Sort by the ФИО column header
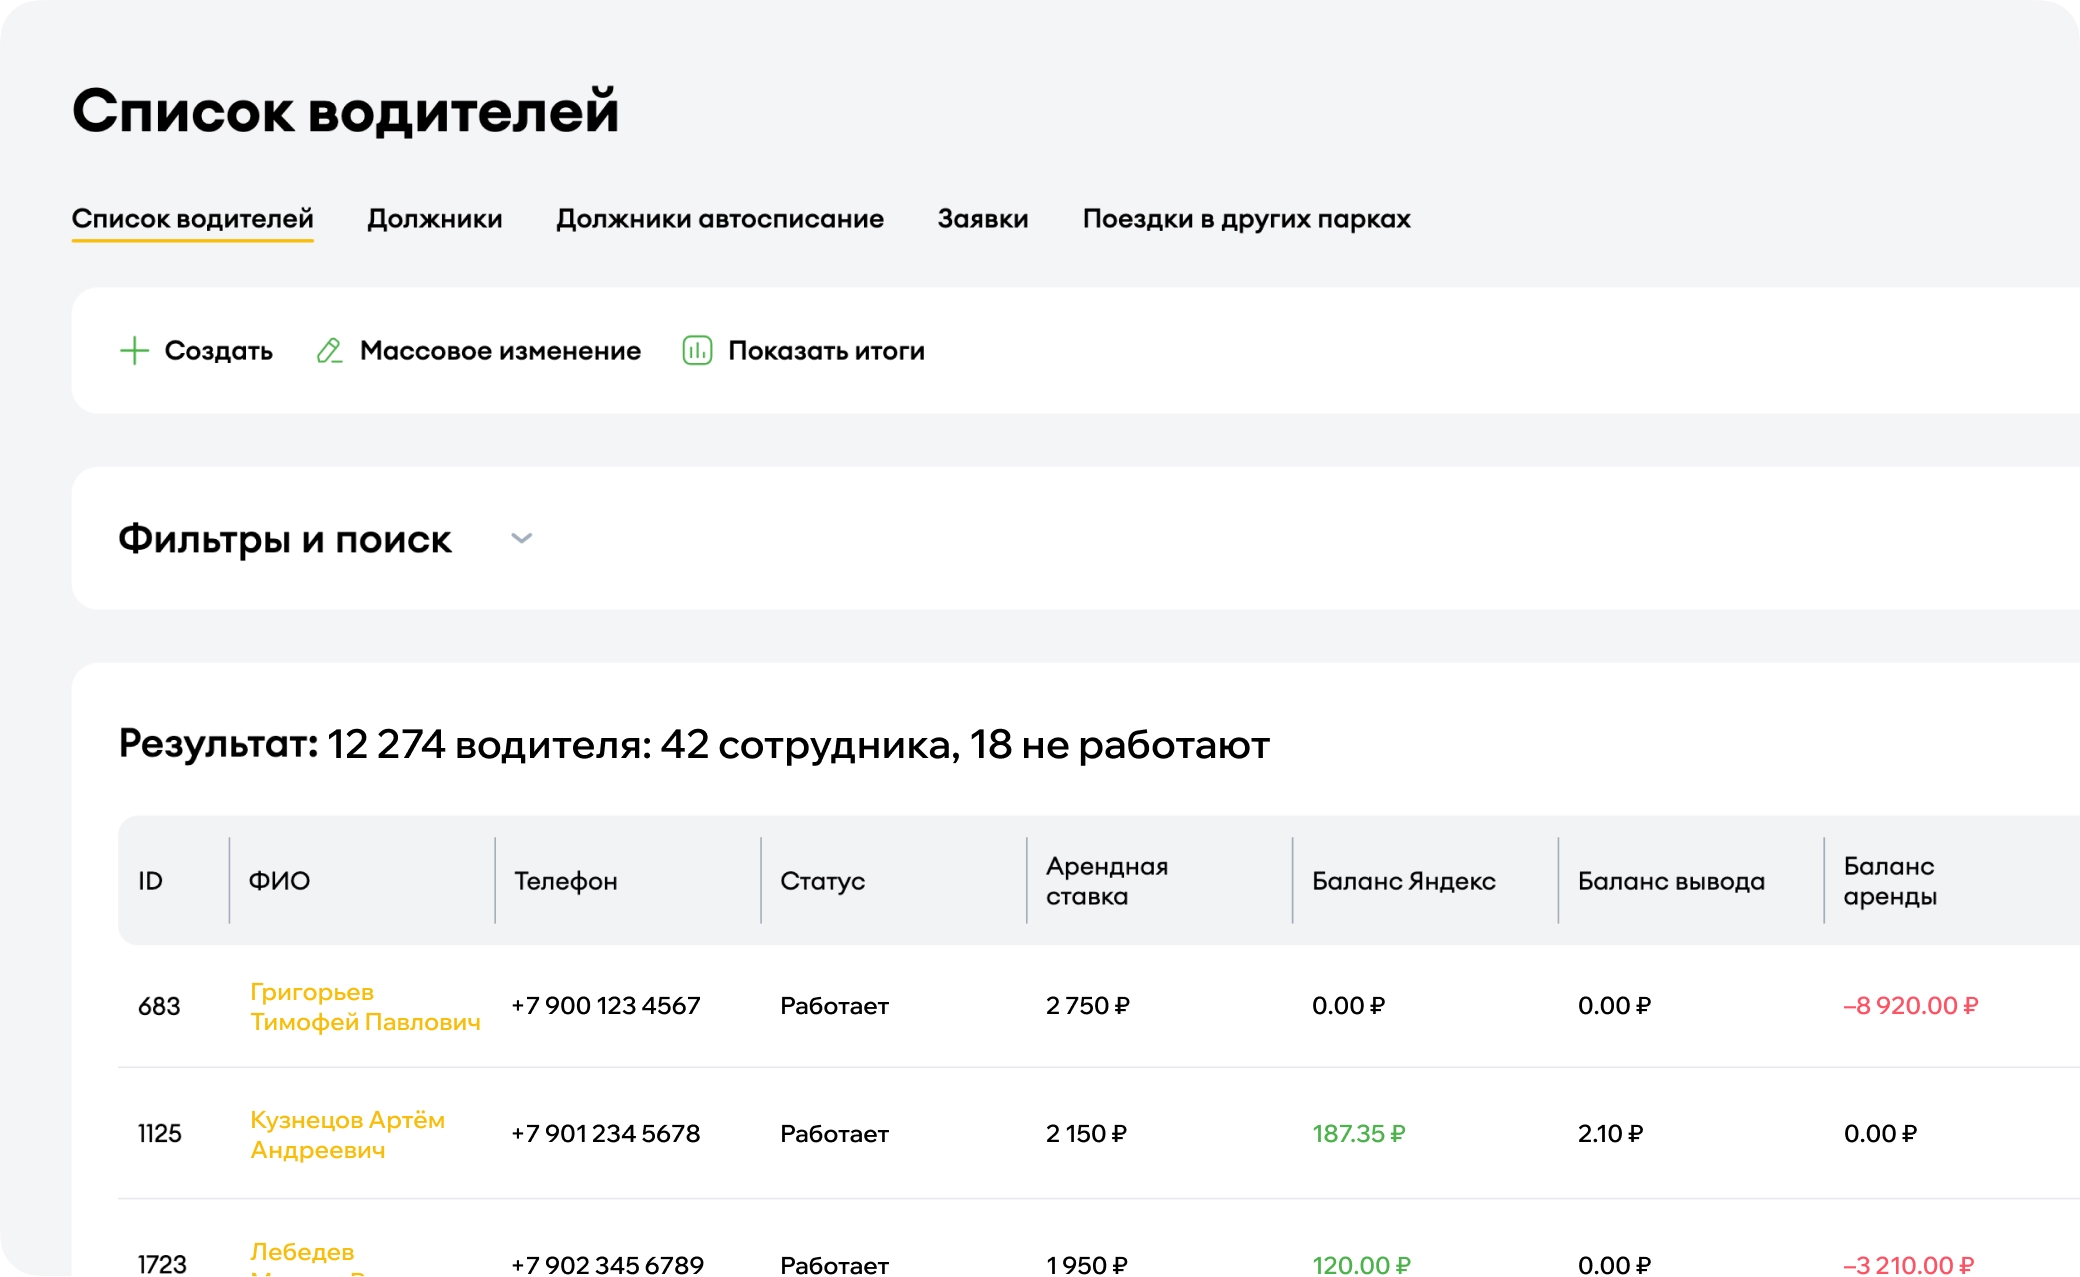 pyautogui.click(x=279, y=881)
